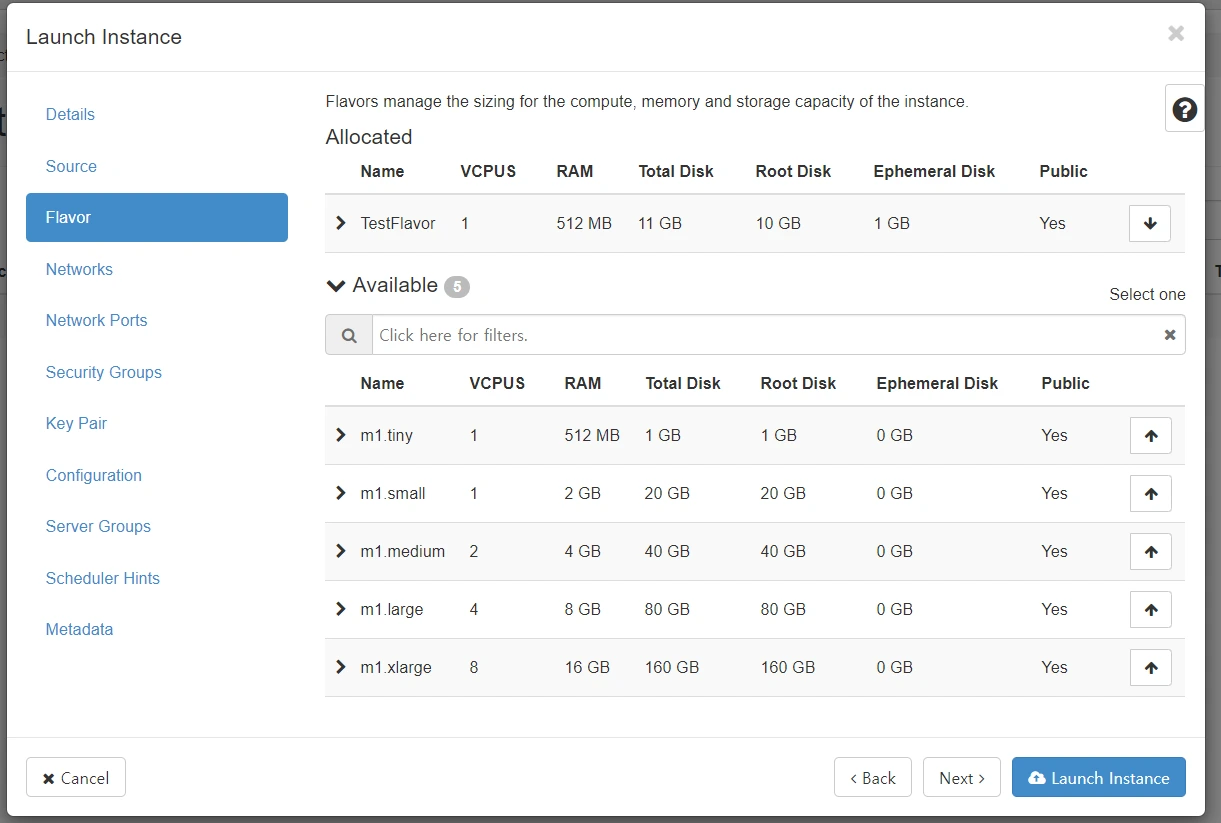The height and width of the screenshot is (823, 1221).
Task: Sort available flavors by RAM header
Action: point(583,383)
